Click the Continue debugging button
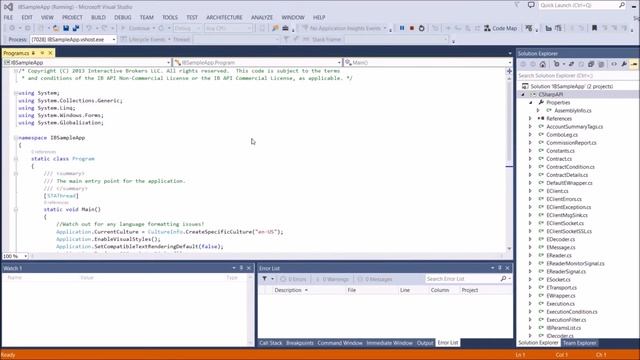This screenshot has height=360, width=640. pos(136,28)
